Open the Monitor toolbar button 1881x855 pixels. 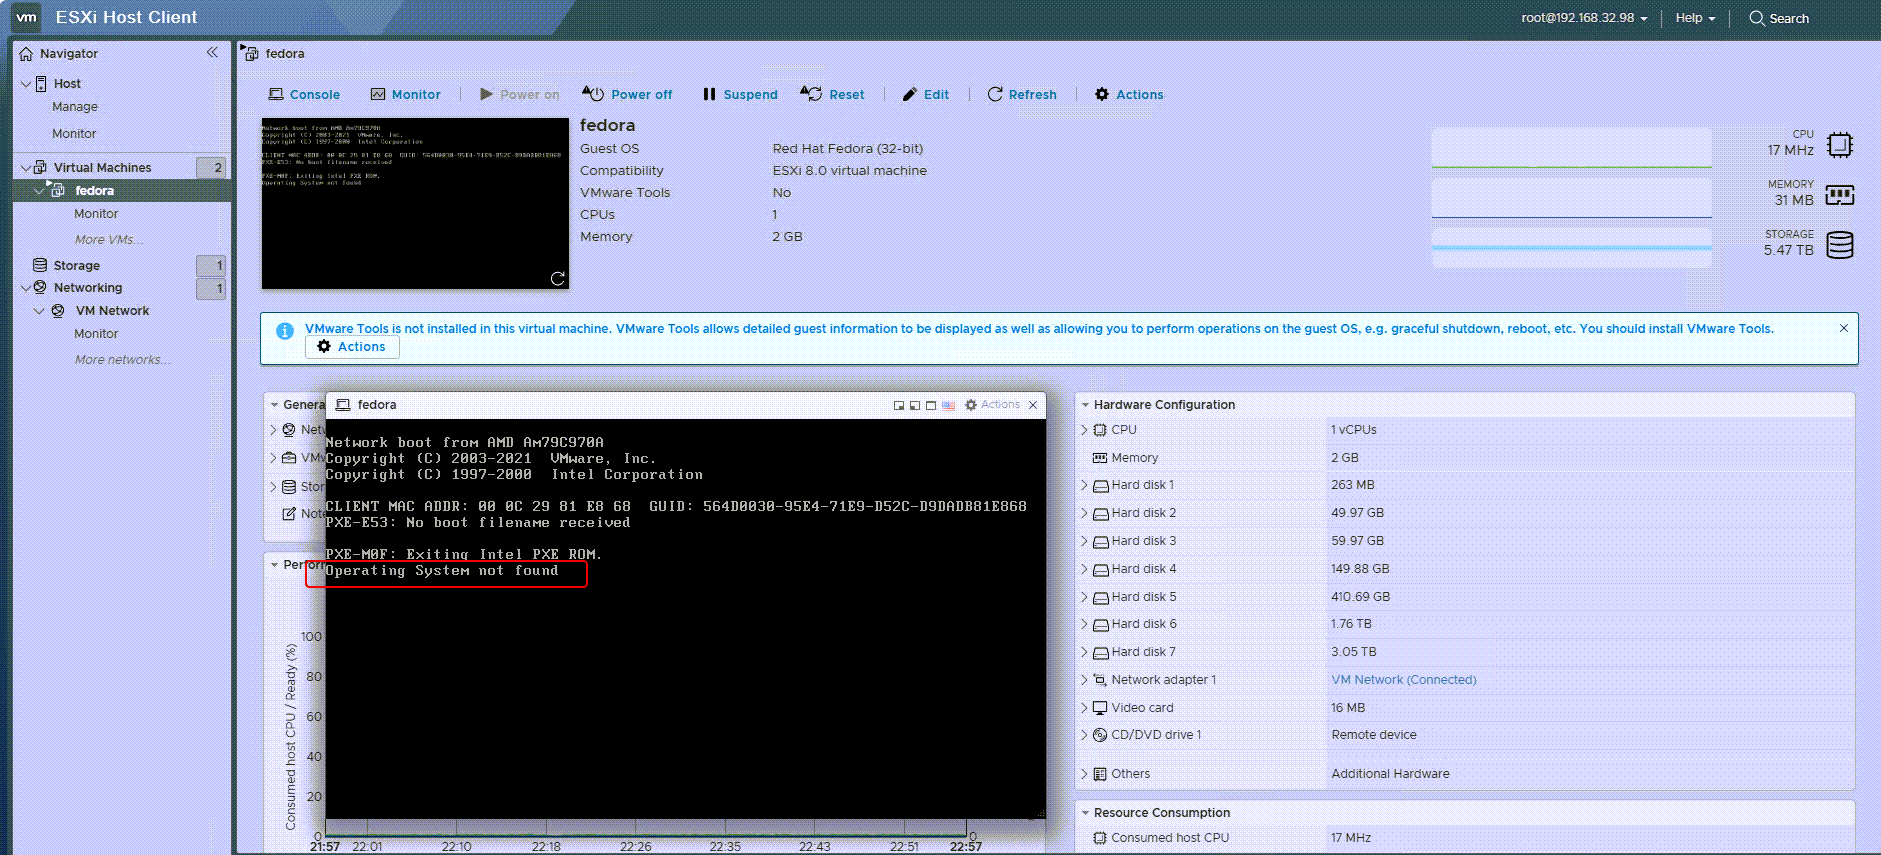[405, 94]
